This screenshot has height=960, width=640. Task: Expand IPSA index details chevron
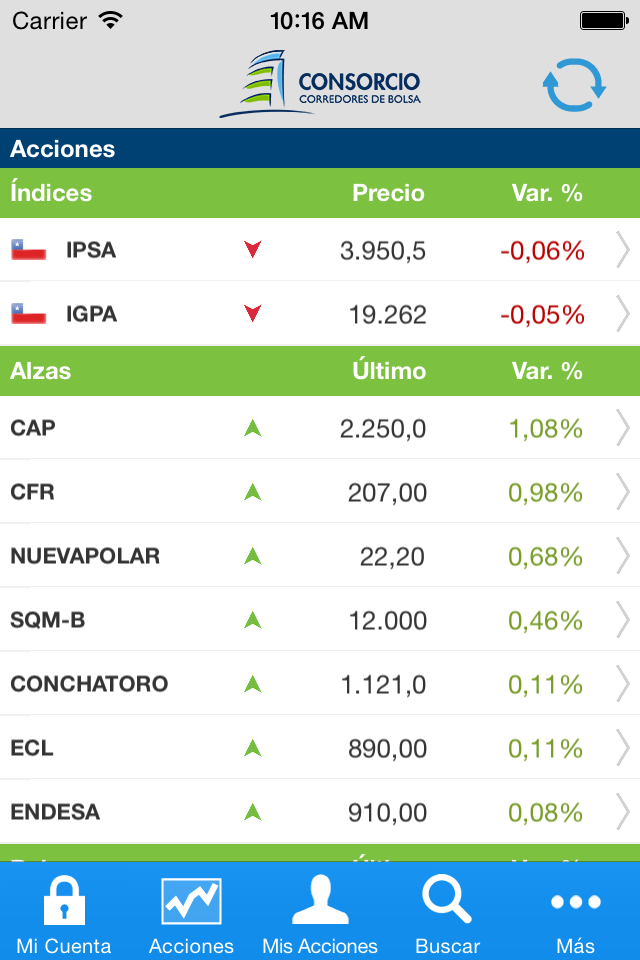[622, 250]
